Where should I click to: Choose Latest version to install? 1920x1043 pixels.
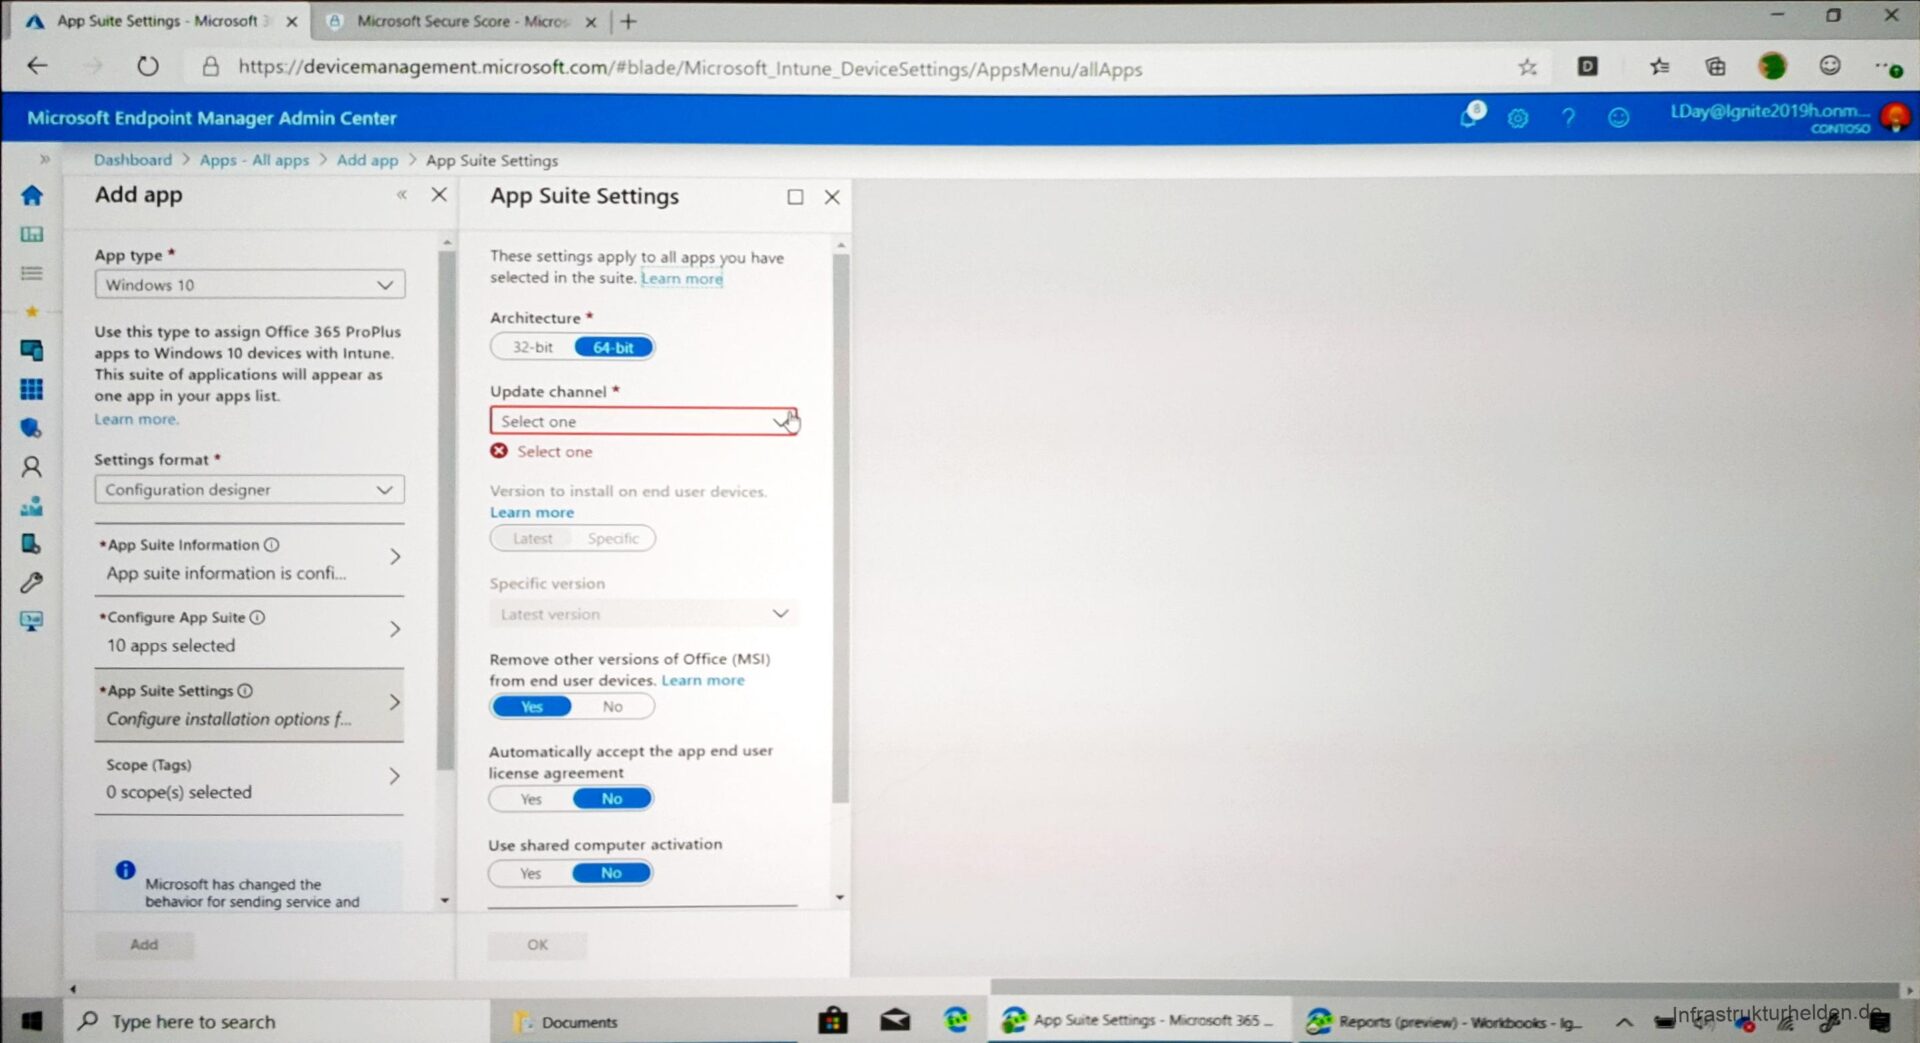pos(532,538)
